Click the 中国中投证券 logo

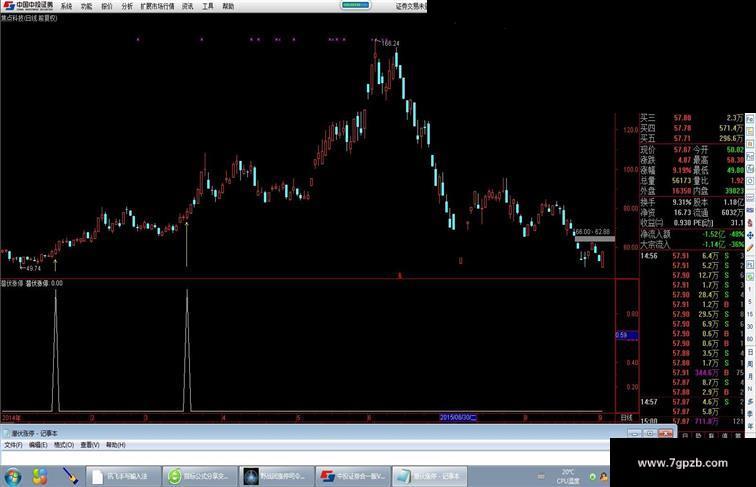tap(28, 6)
